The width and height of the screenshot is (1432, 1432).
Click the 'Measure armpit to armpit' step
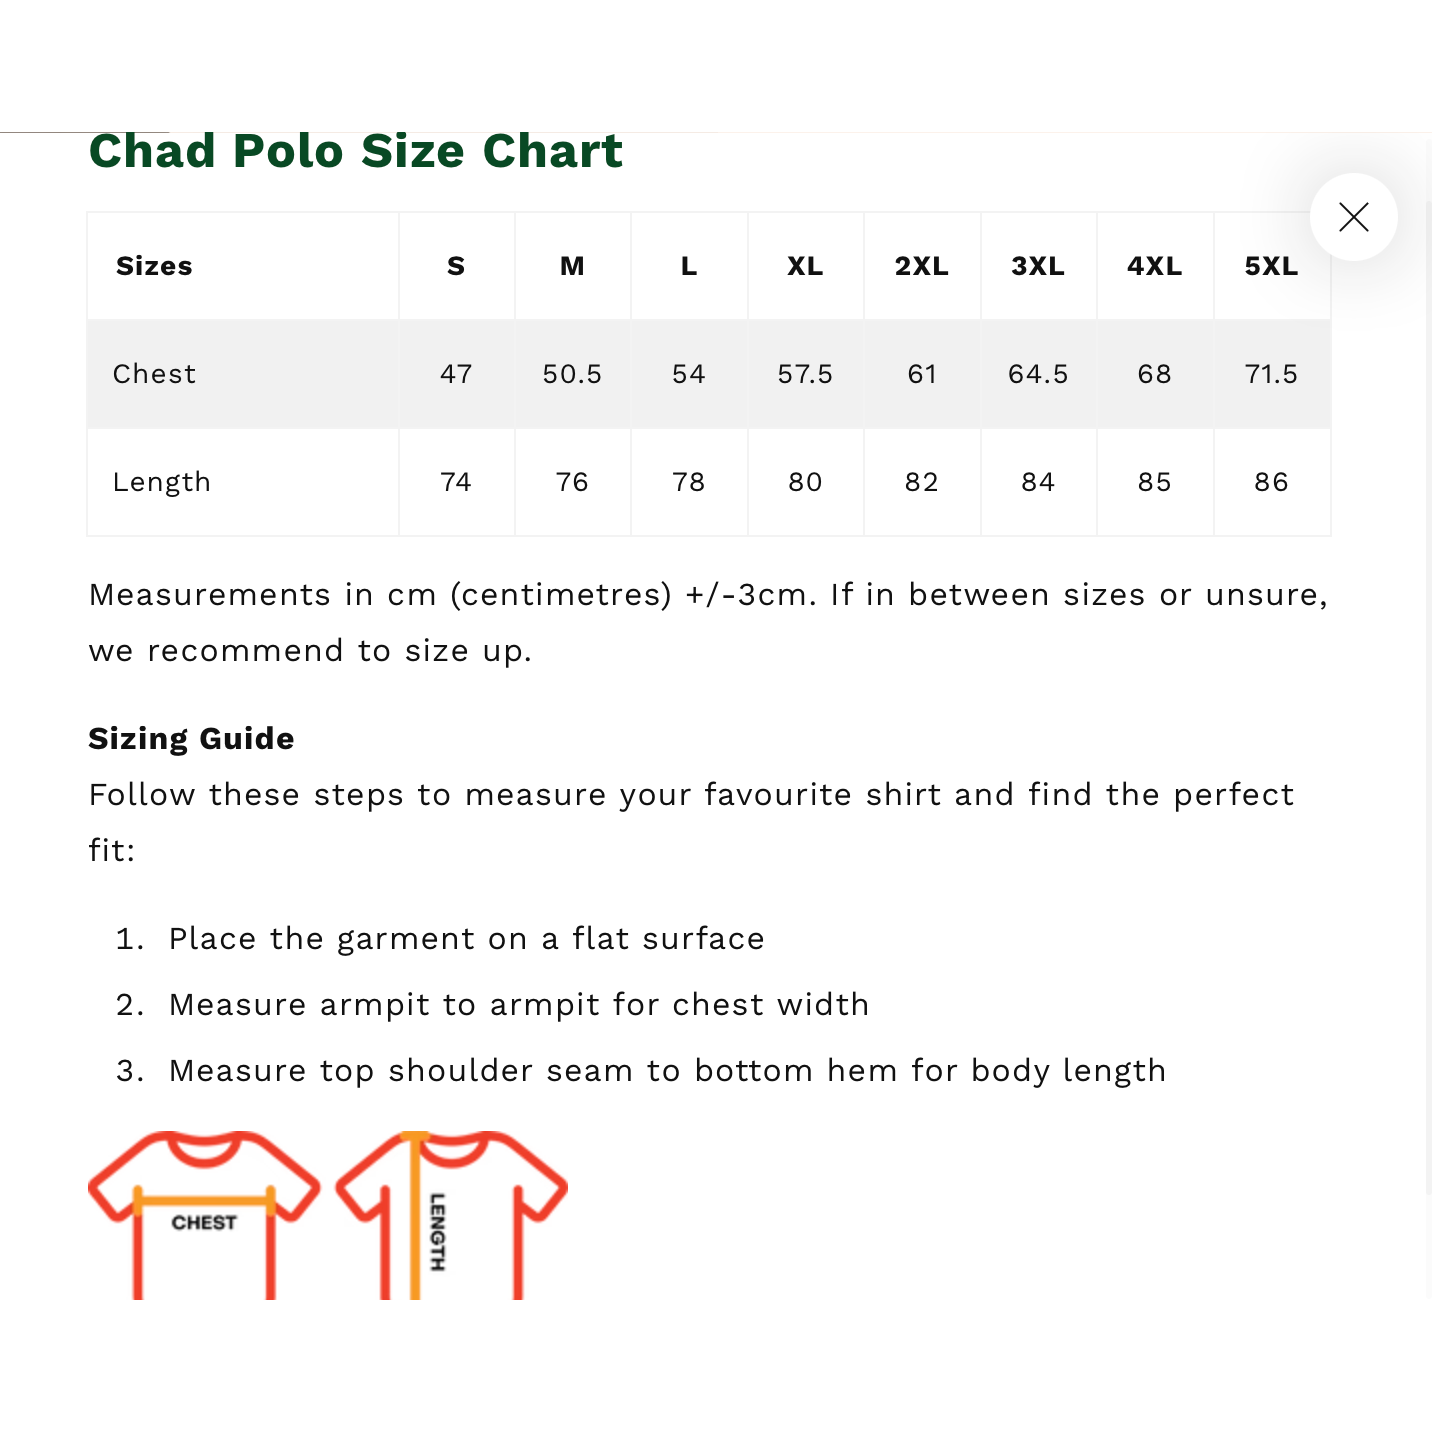519,1005
